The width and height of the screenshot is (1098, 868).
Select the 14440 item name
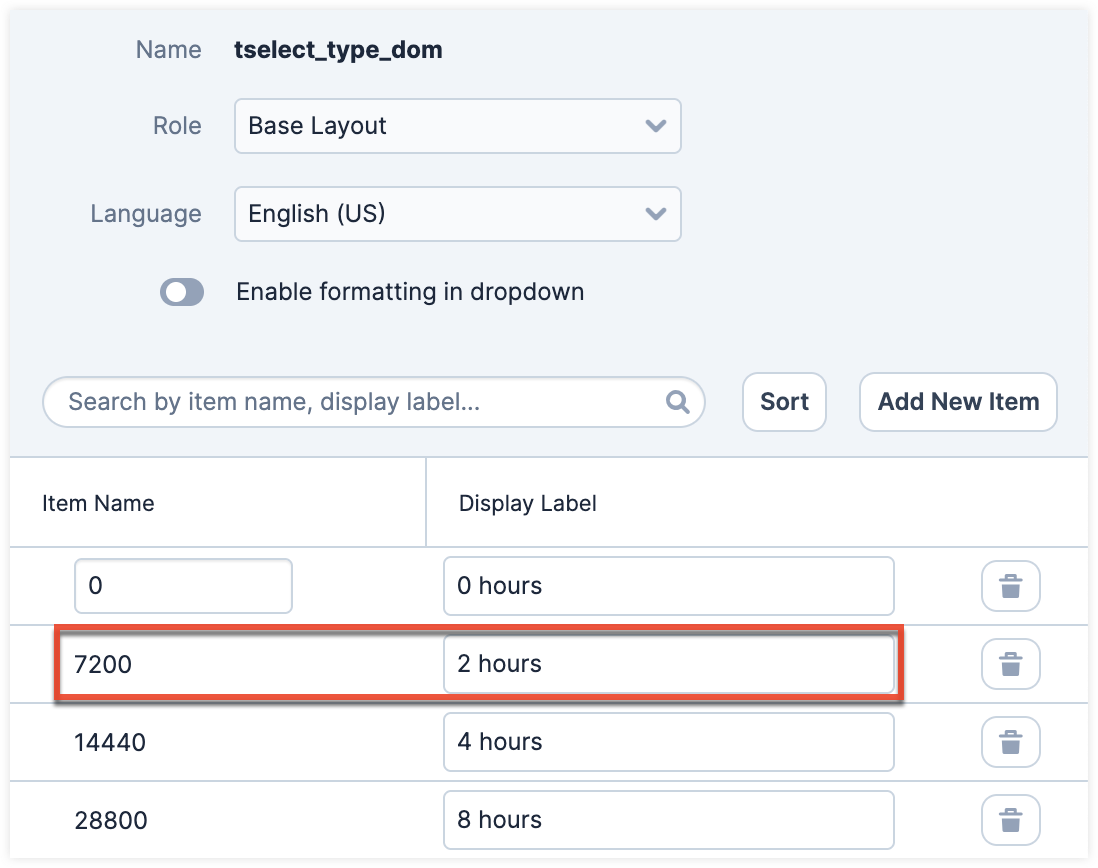(110, 742)
